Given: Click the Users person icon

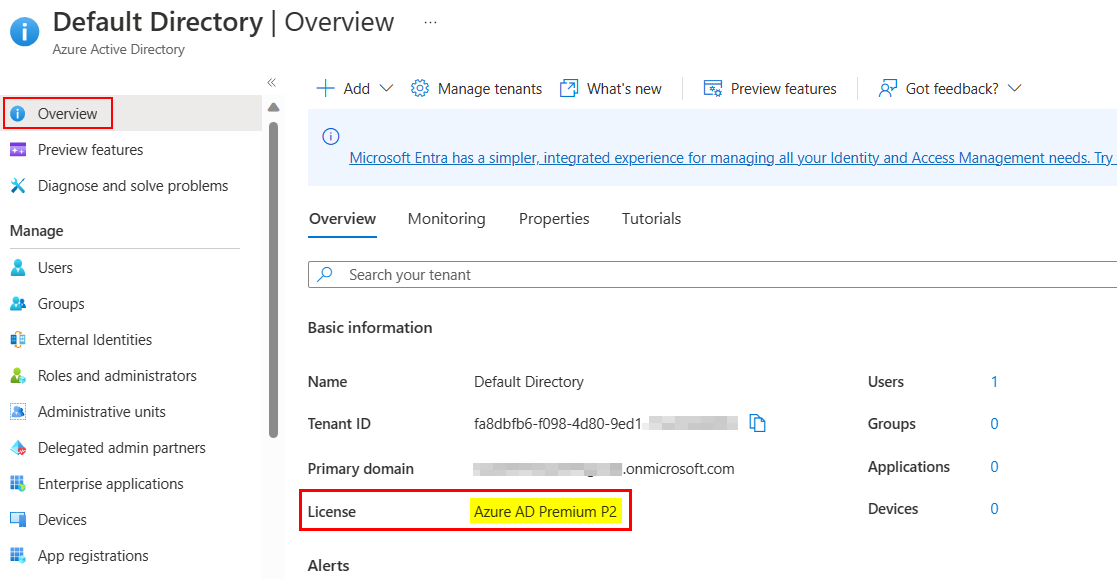Looking at the screenshot, I should [x=18, y=268].
